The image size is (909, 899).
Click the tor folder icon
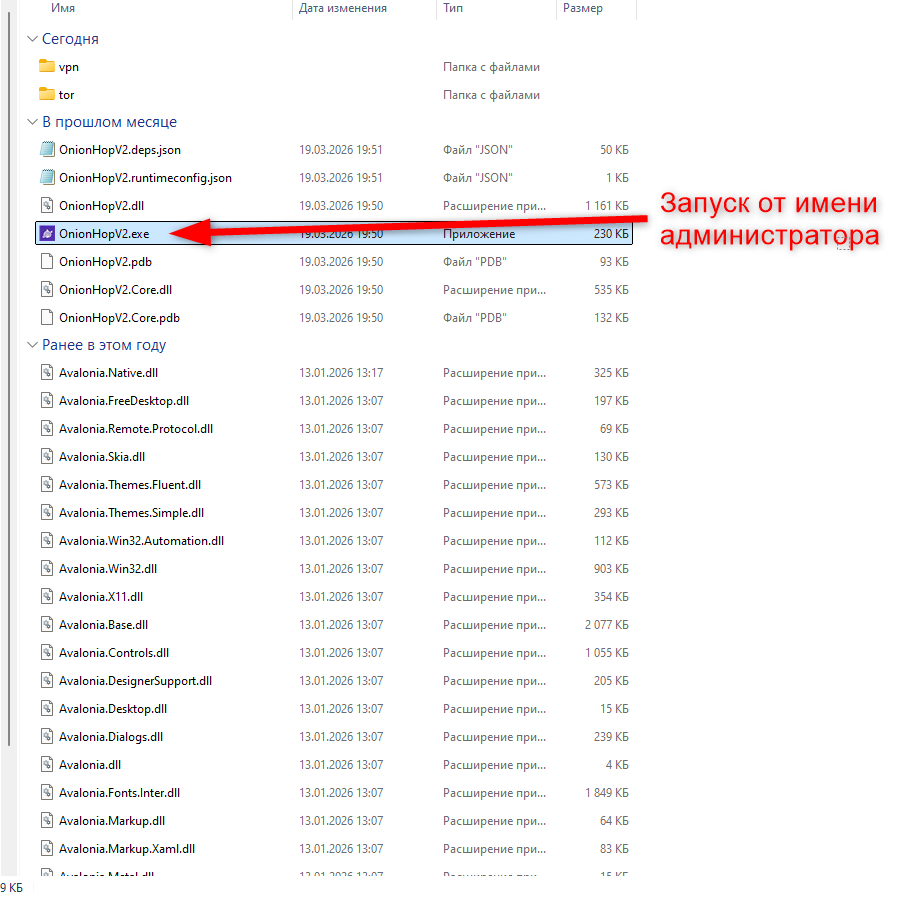click(46, 94)
